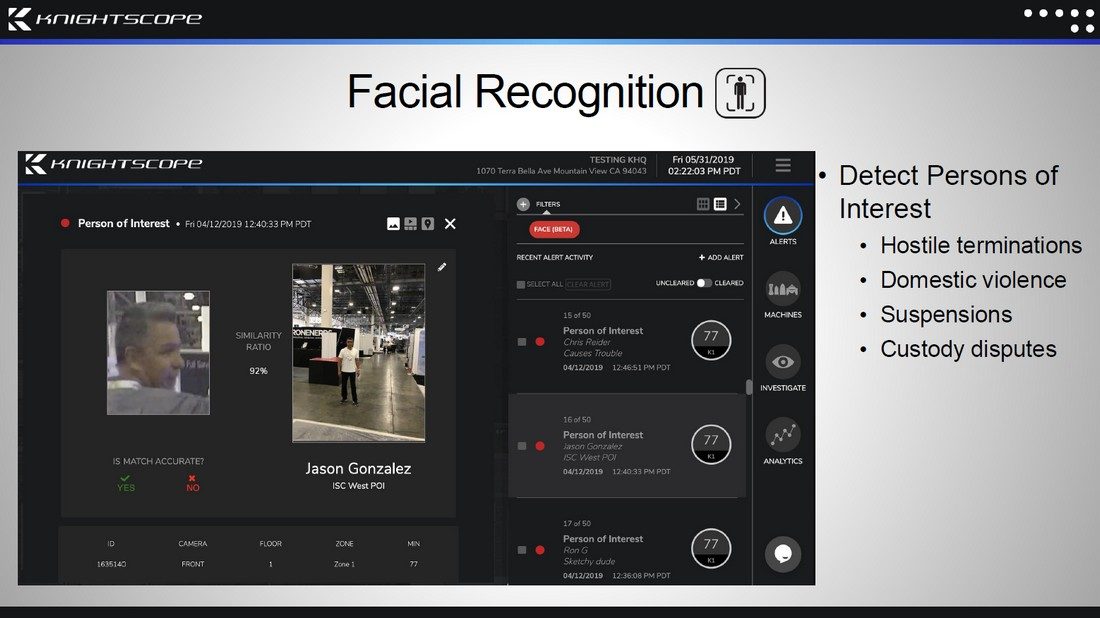Toggle the Uncleared/Cleared switch
1100x618 pixels.
coord(704,283)
